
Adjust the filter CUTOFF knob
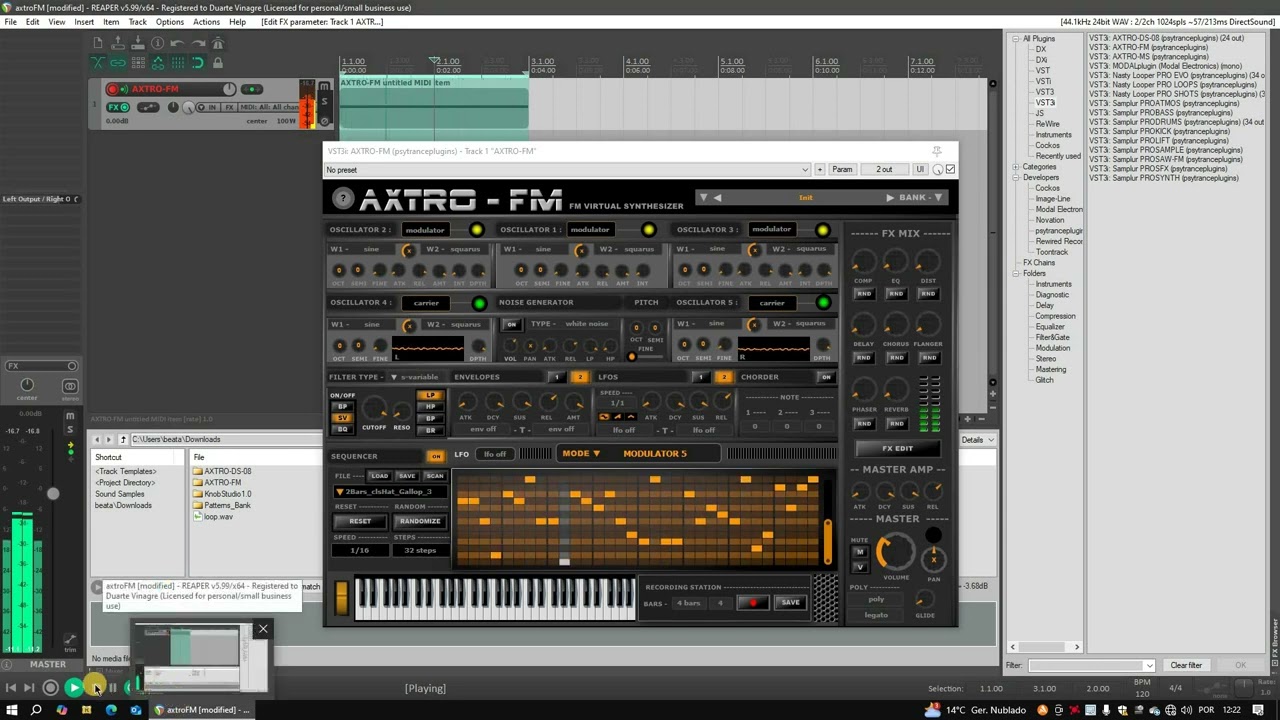(x=374, y=408)
